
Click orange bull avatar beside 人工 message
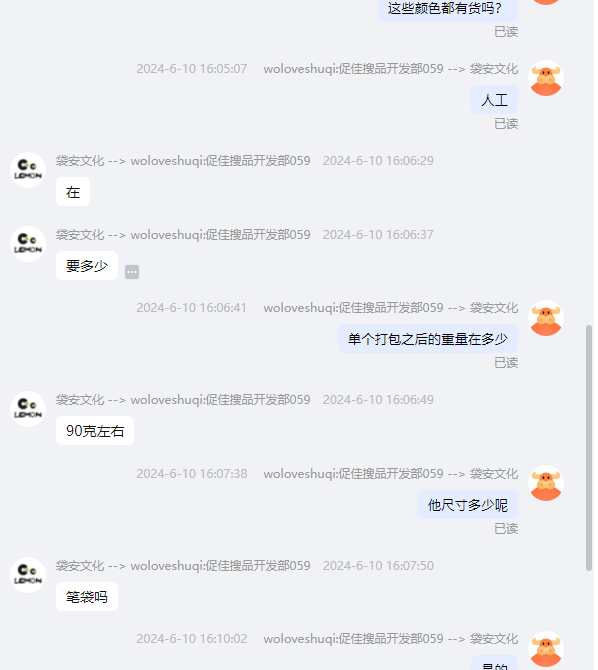[546, 78]
